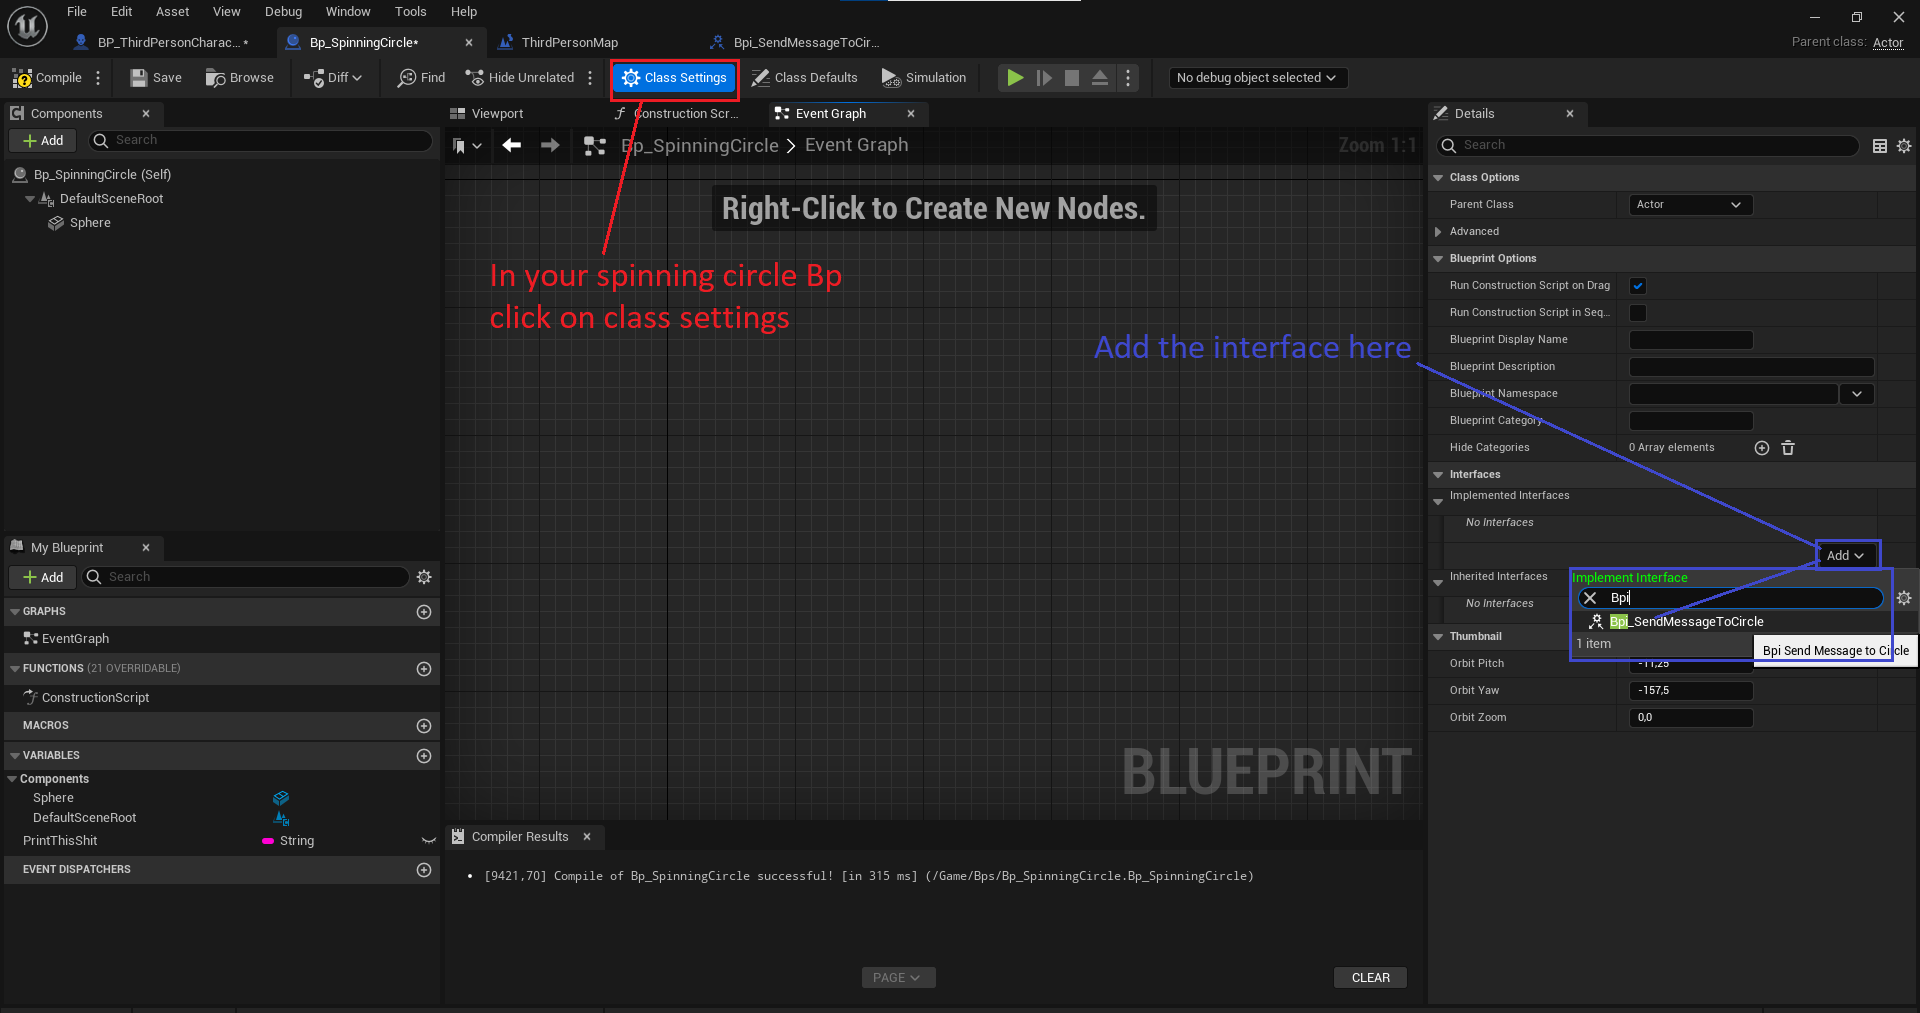Open My Blueprint settings gear
The width and height of the screenshot is (1920, 1013).
tap(424, 577)
